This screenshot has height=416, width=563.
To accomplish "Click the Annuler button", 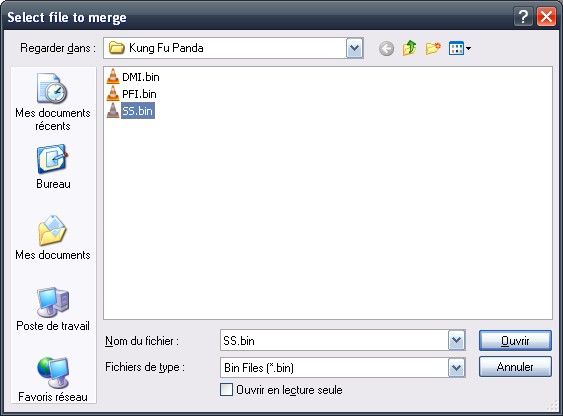I will [x=515, y=366].
